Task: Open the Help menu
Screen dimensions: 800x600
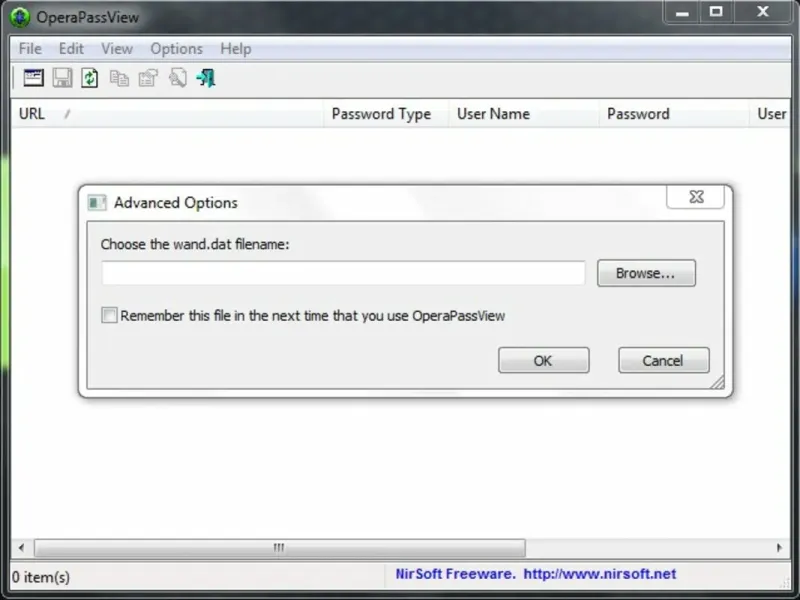Action: point(236,49)
